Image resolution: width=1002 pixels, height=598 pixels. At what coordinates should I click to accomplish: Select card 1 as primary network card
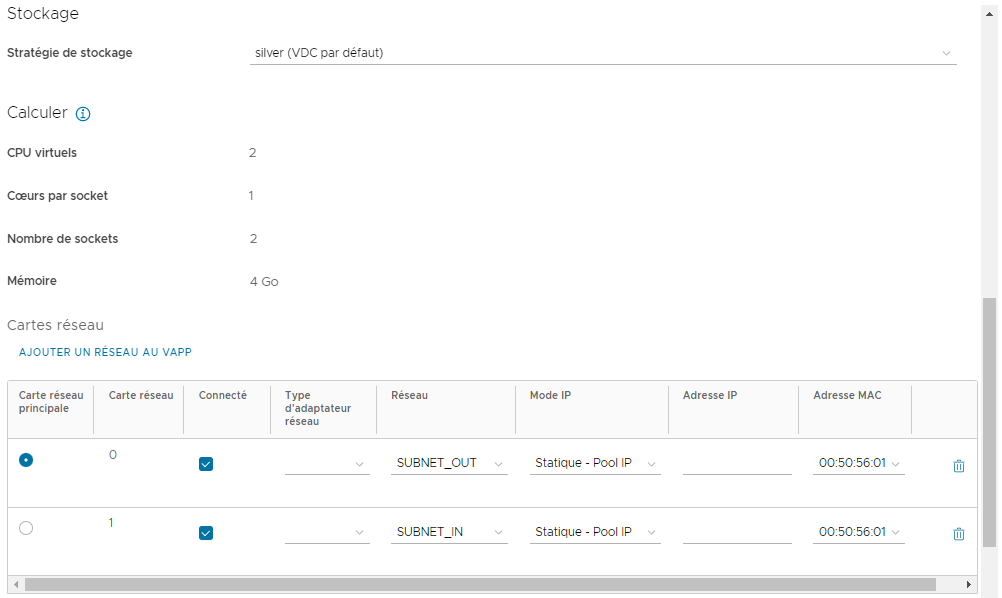[x=26, y=528]
